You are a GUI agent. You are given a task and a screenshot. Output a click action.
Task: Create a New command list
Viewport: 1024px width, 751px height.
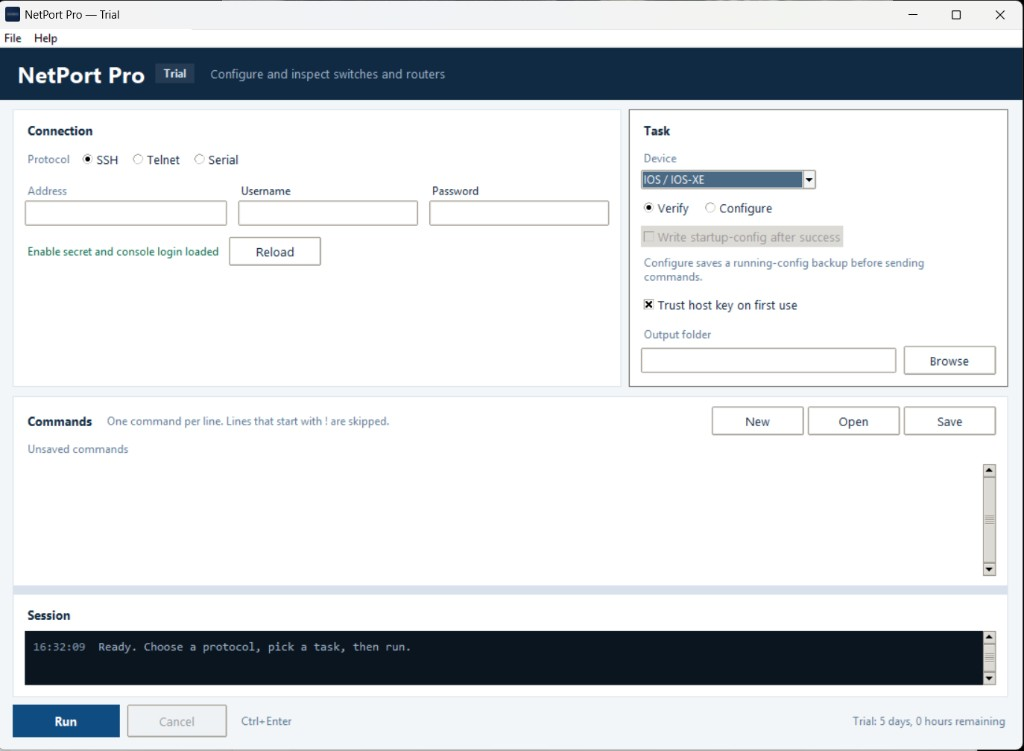pos(758,421)
